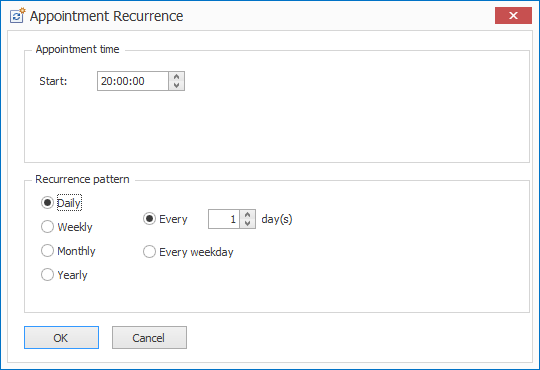
Task: Decrement the day(s) interval spinner down
Action: [247, 223]
